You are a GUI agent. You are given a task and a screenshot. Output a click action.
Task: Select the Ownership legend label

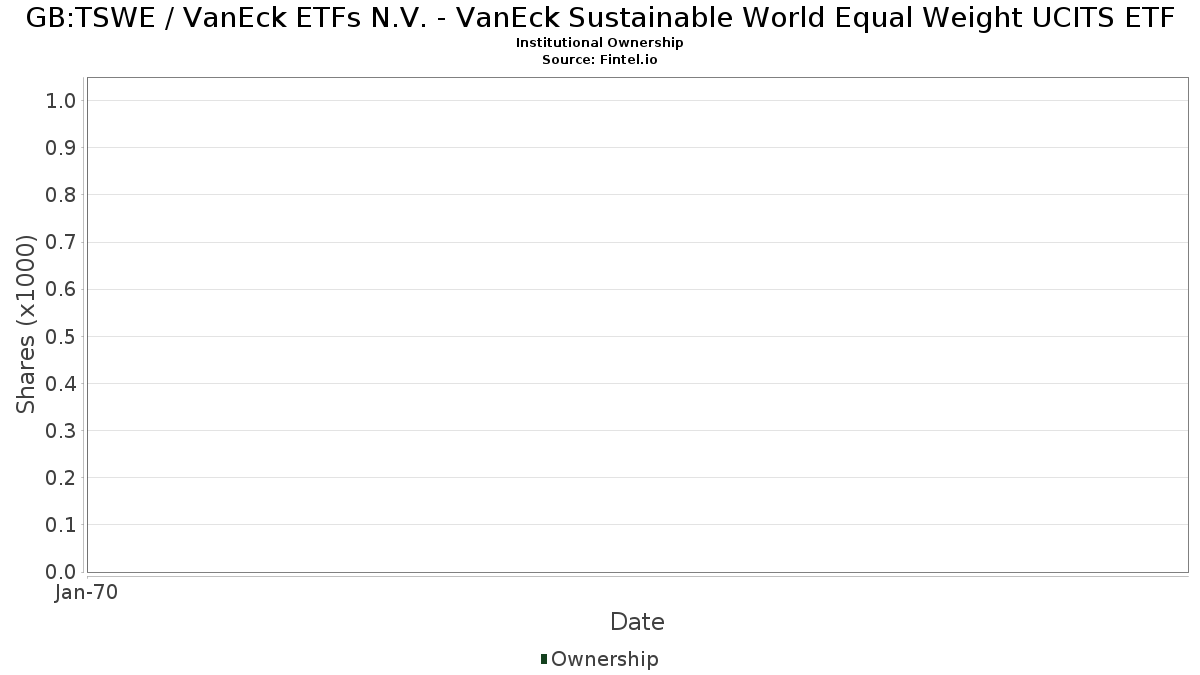point(604,659)
